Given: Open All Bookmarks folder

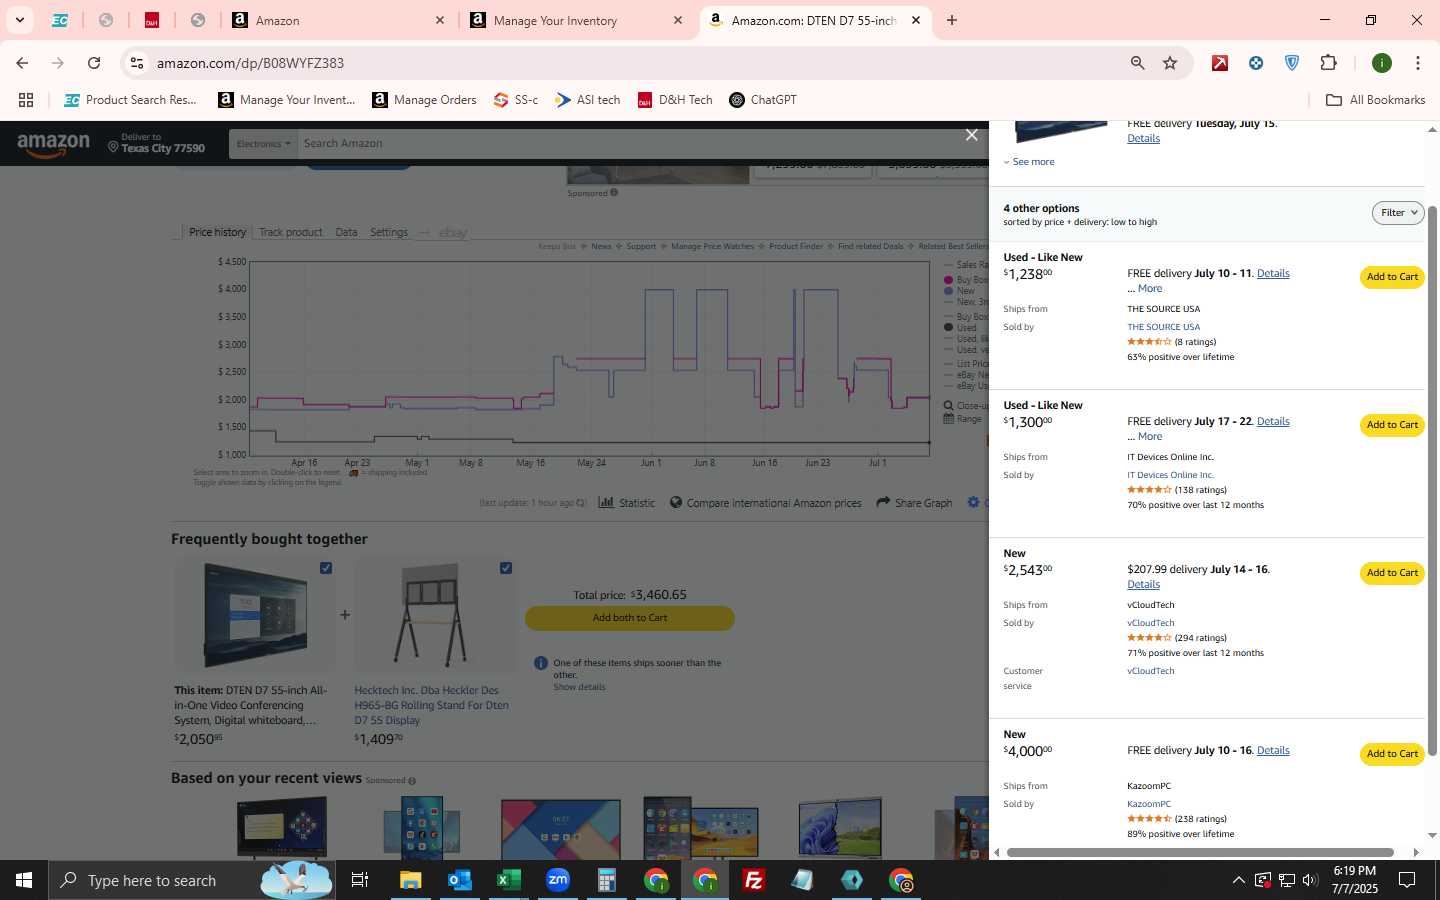Looking at the screenshot, I should [1375, 100].
